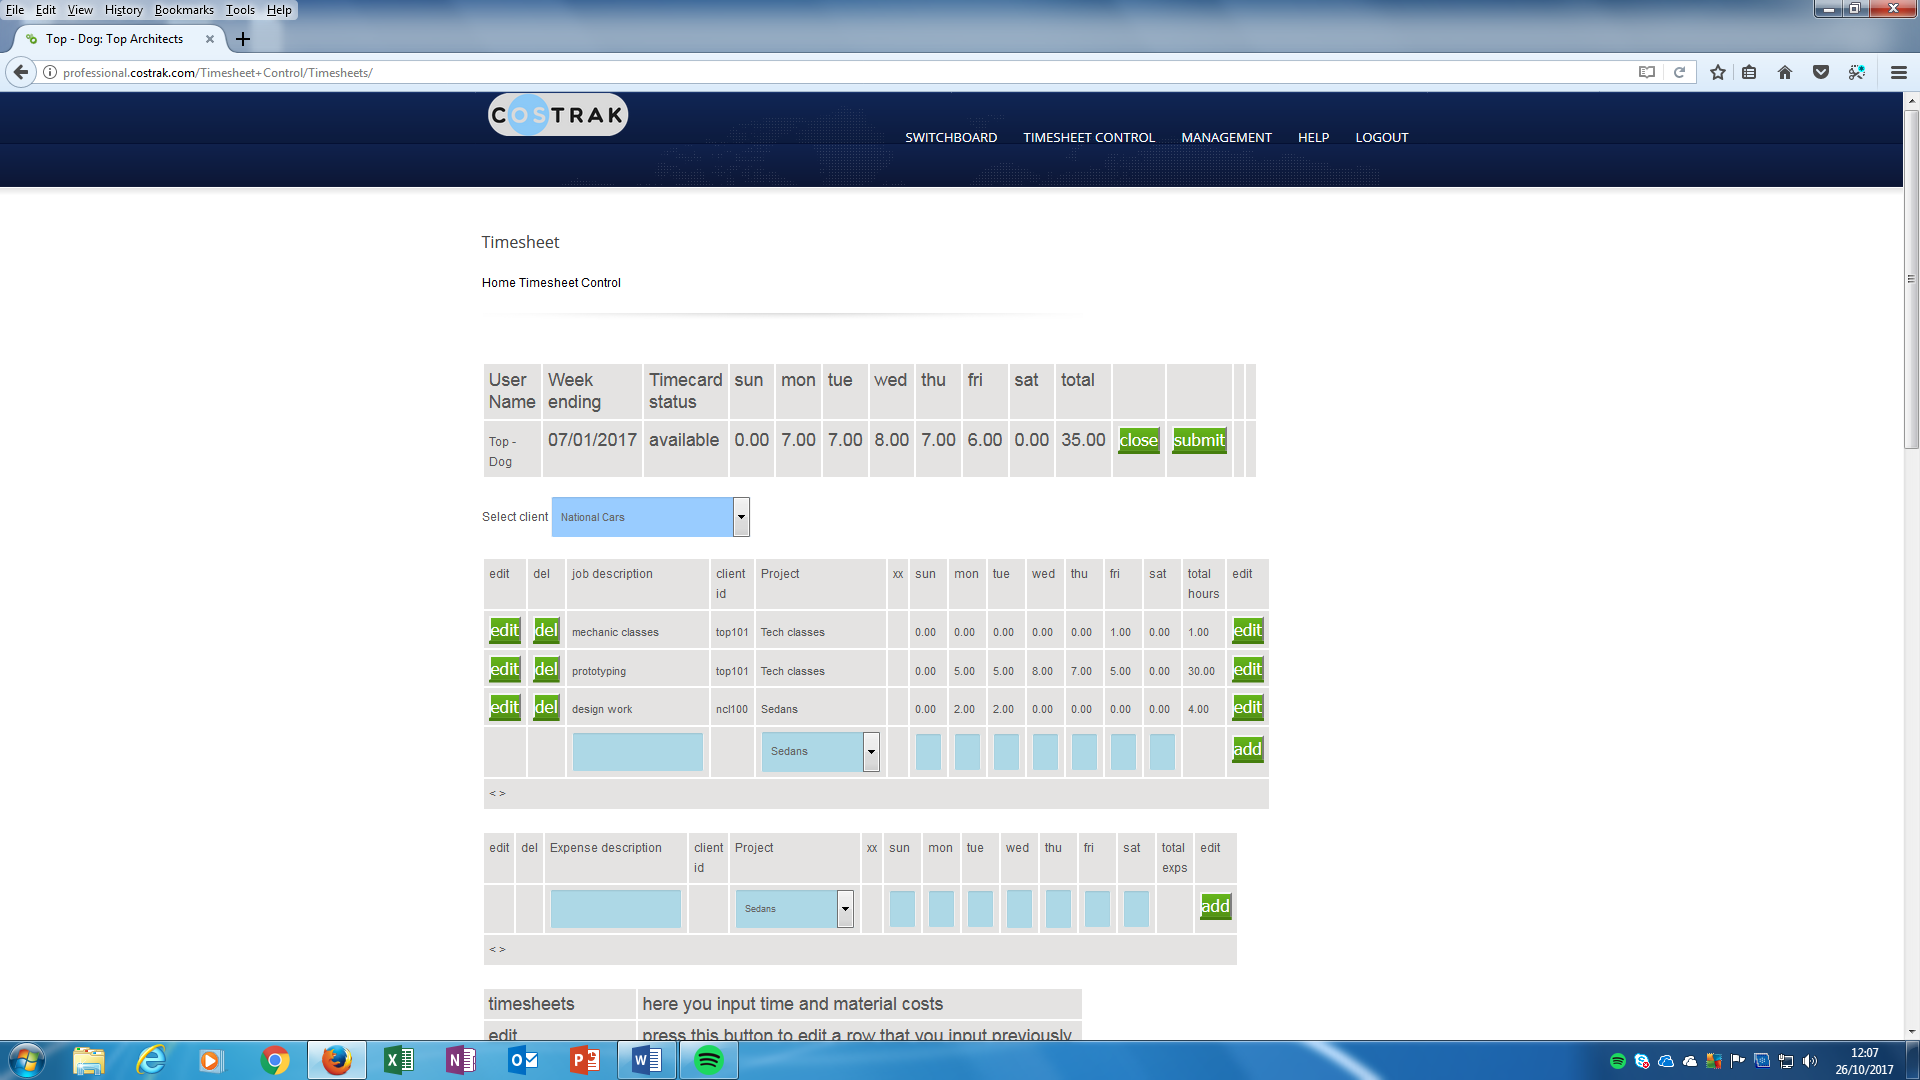Open the Firefox hamburger menu

point(1899,72)
